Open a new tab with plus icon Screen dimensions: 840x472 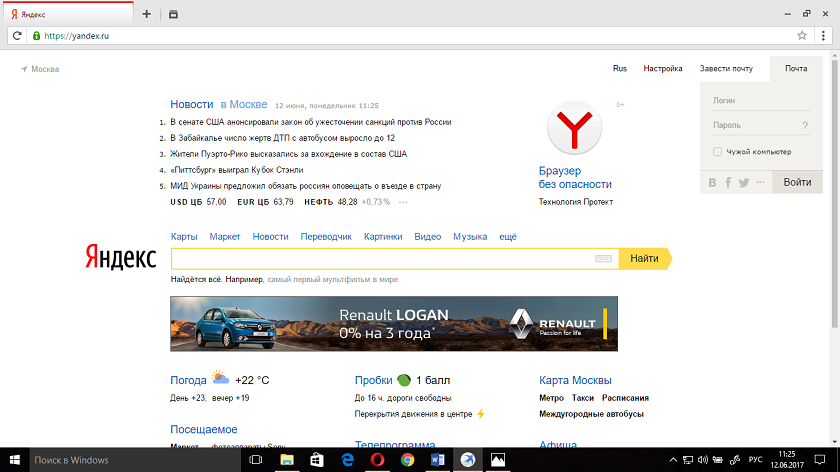[147, 14]
